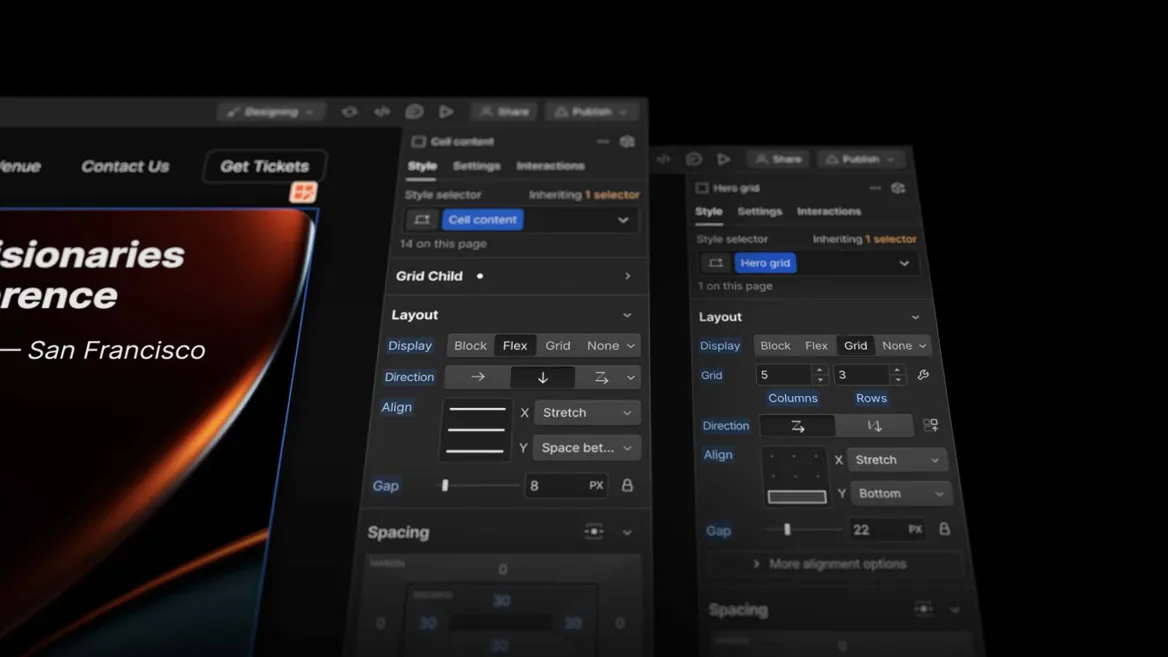Set display to Block in Hero grid panel

(775, 346)
